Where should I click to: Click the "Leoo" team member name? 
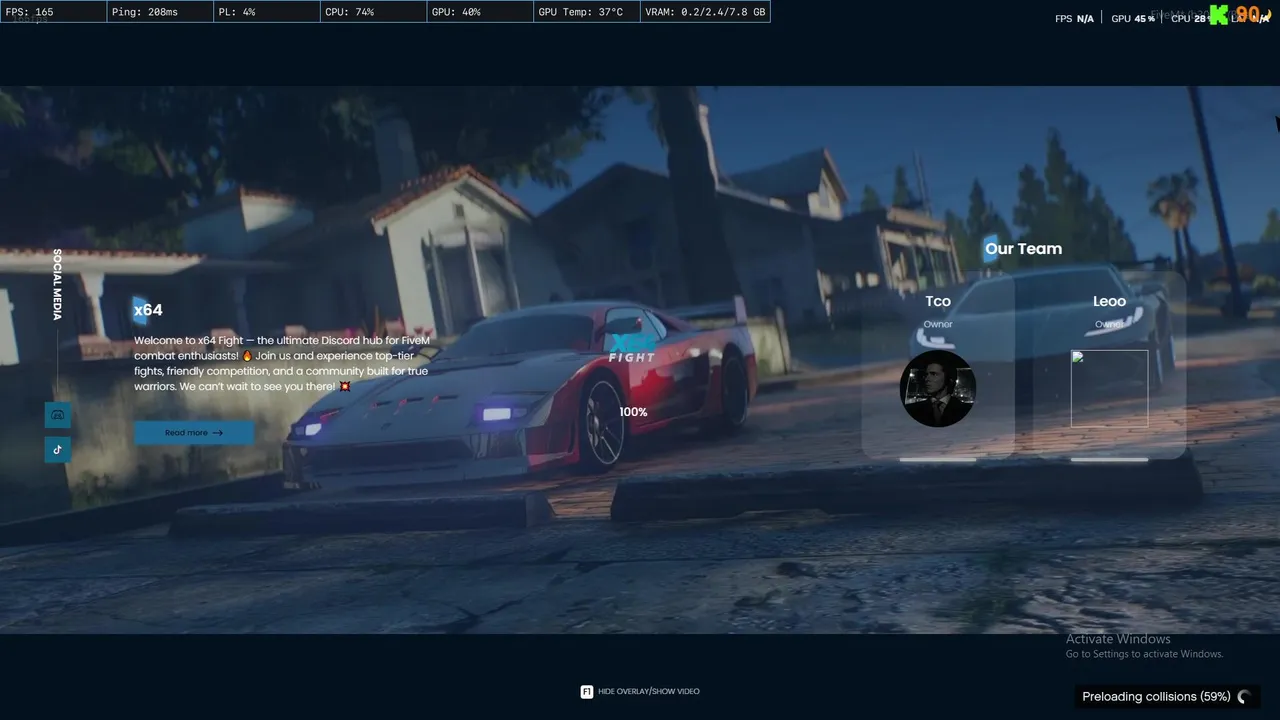[1109, 301]
